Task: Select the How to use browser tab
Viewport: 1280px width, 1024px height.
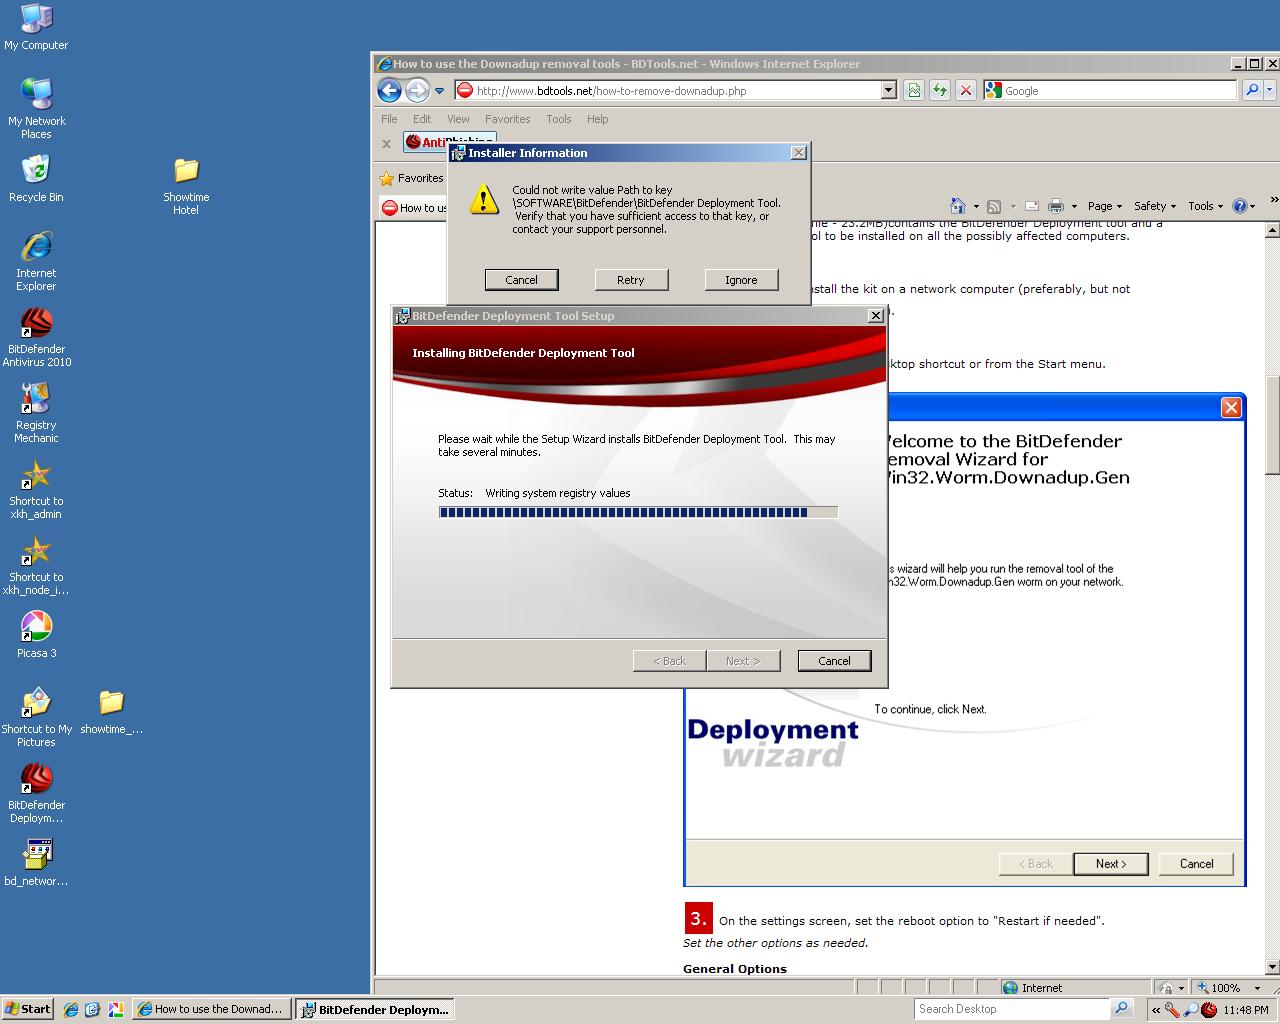Action: (x=414, y=208)
